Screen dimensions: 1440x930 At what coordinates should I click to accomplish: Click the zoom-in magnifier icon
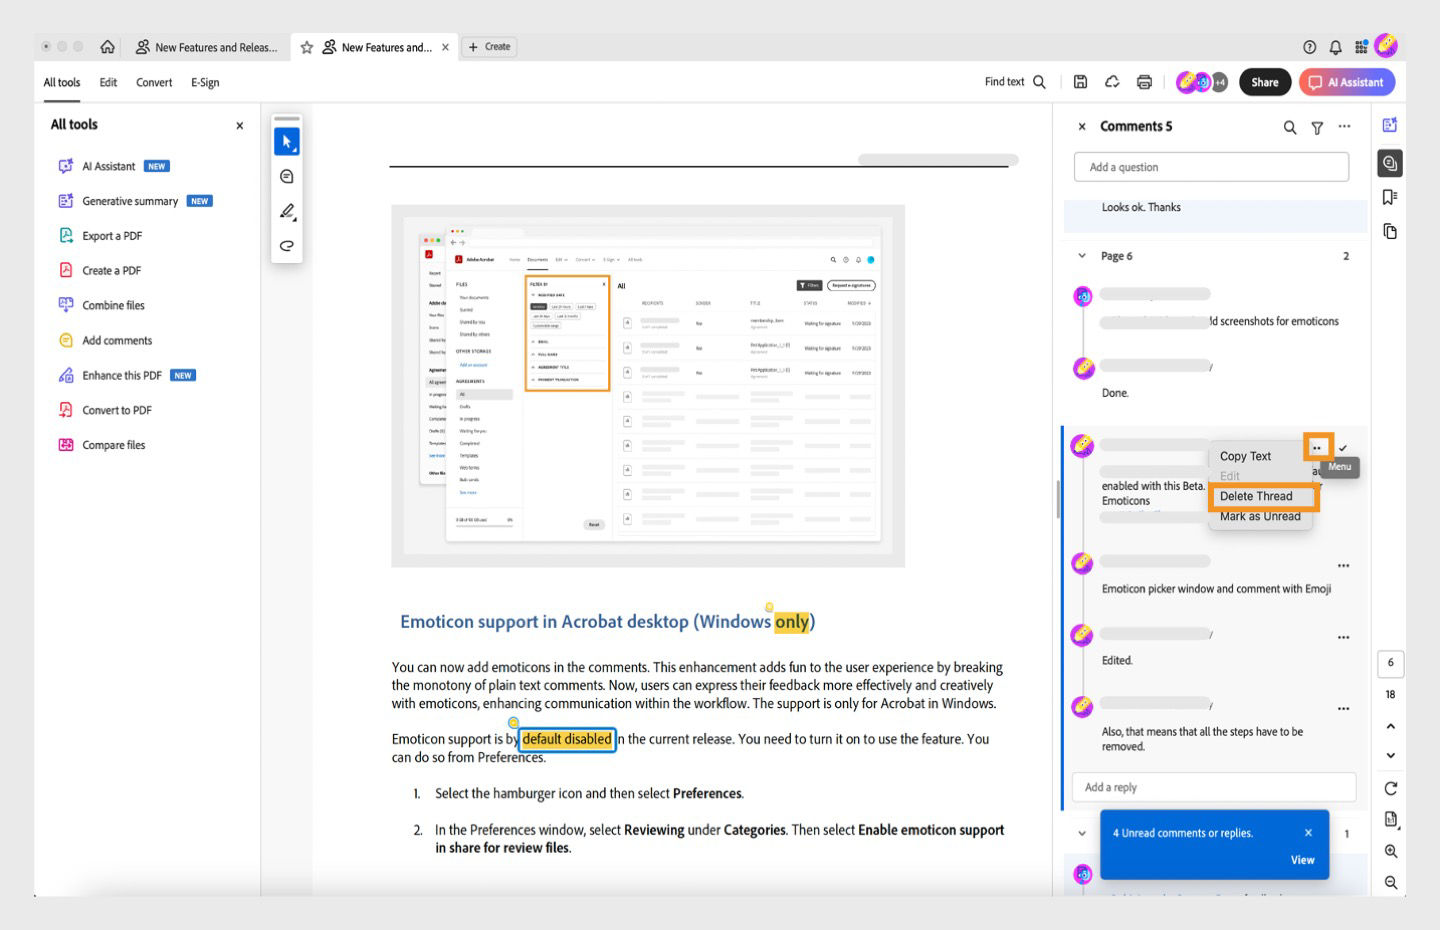point(1390,851)
